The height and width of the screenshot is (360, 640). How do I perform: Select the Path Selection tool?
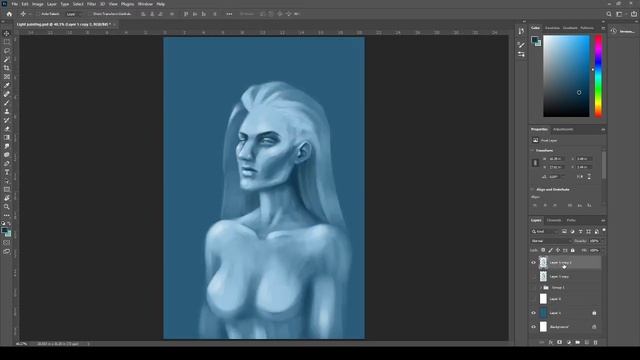(x=7, y=181)
